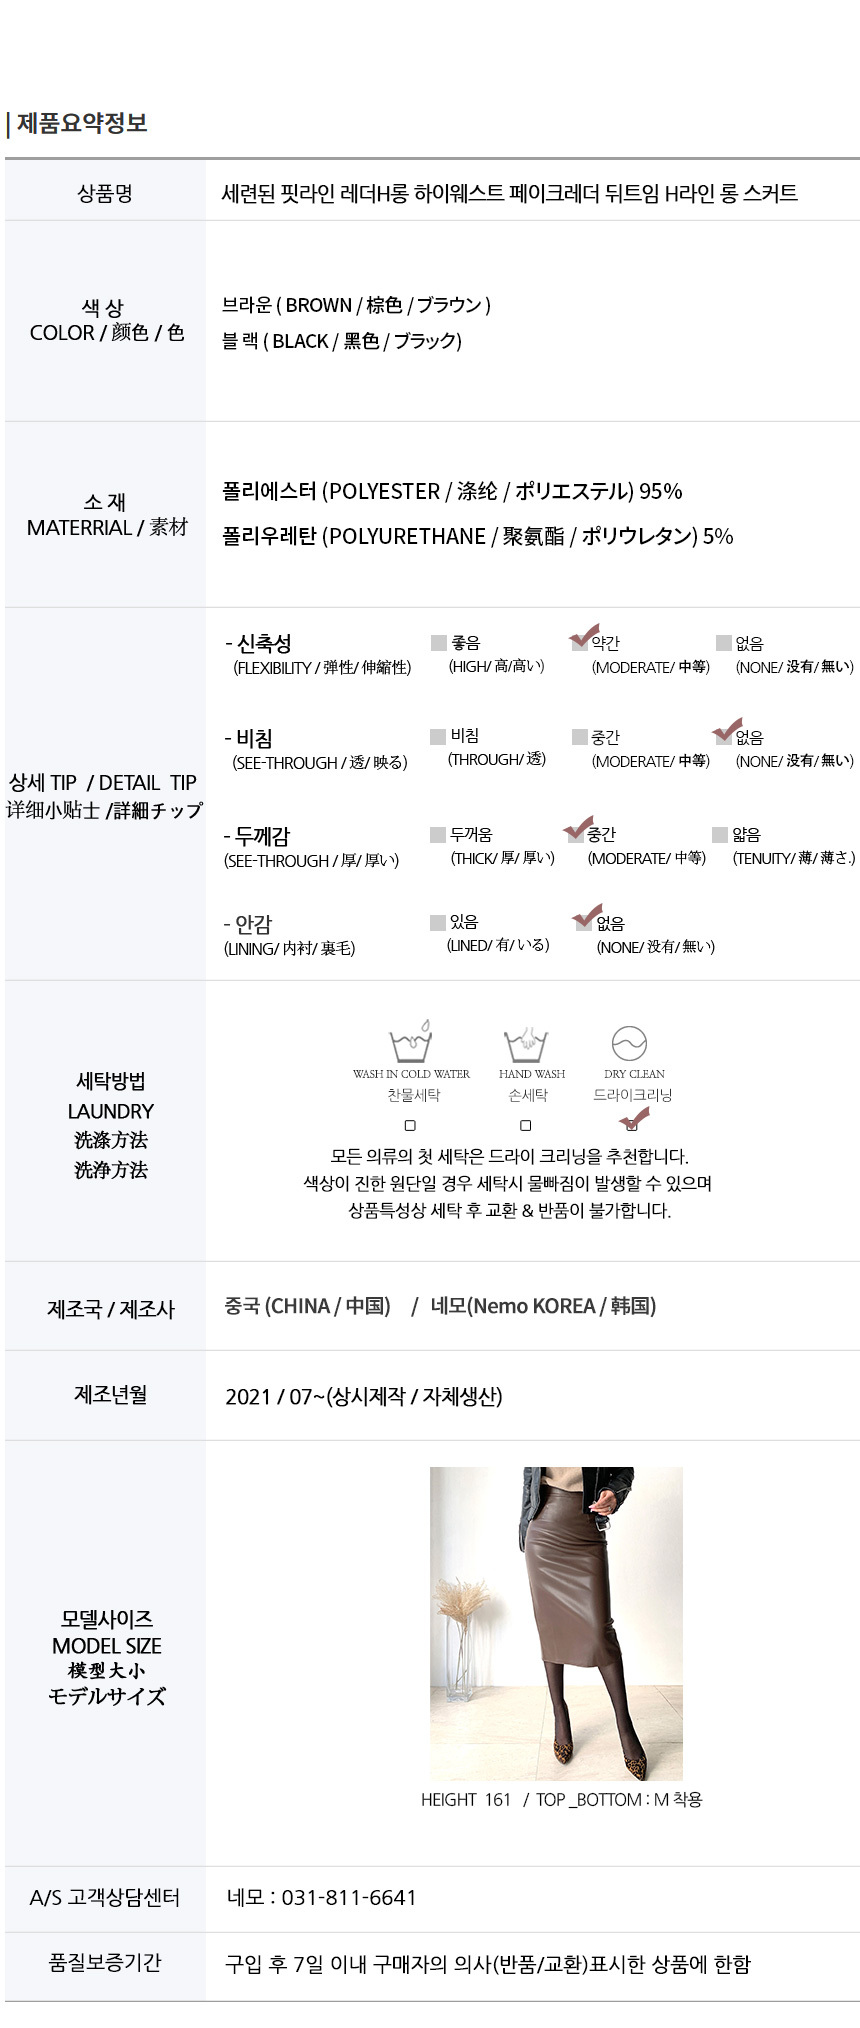
Task: Click the brown skirt model photo
Action: 556,1623
